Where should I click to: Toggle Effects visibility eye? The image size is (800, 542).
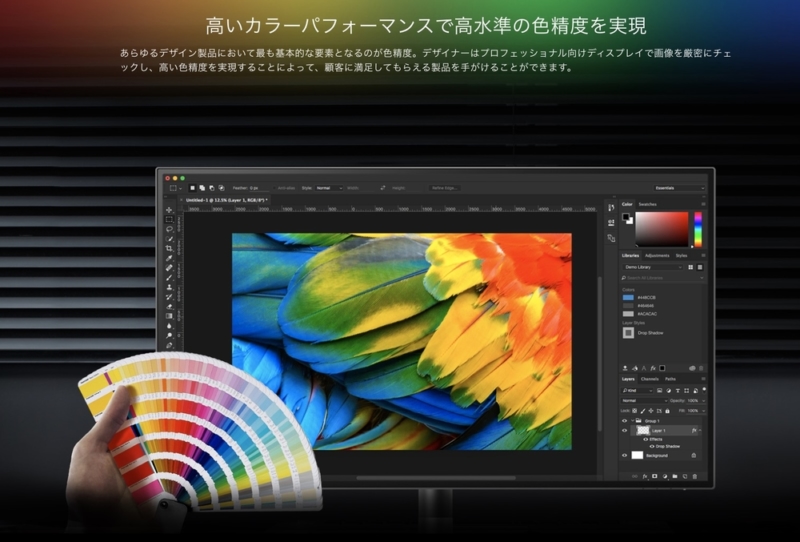click(x=645, y=439)
